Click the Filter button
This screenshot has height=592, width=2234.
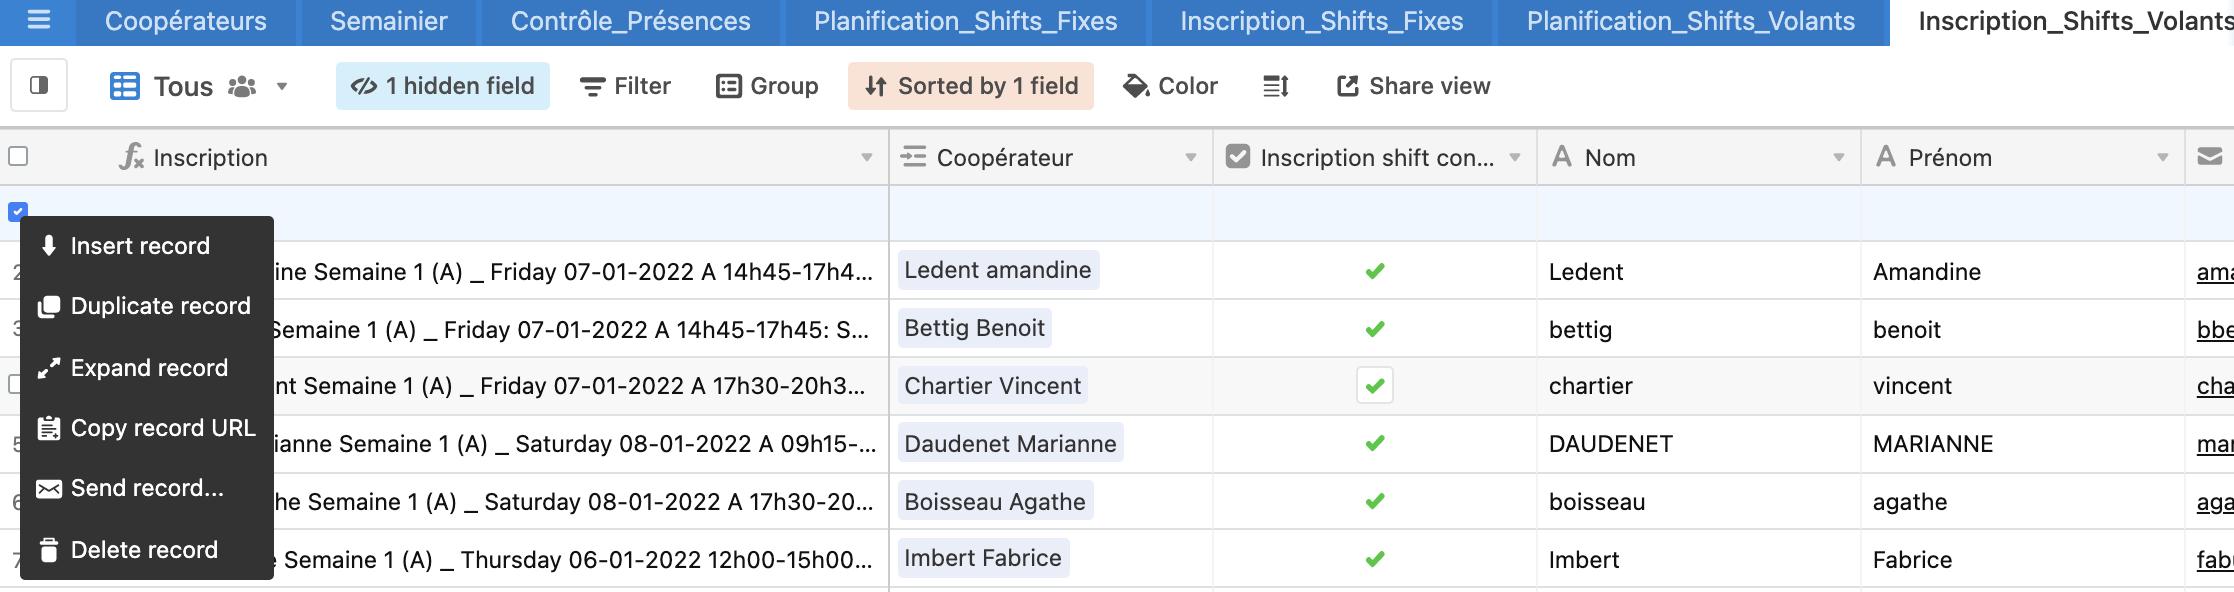click(x=625, y=86)
